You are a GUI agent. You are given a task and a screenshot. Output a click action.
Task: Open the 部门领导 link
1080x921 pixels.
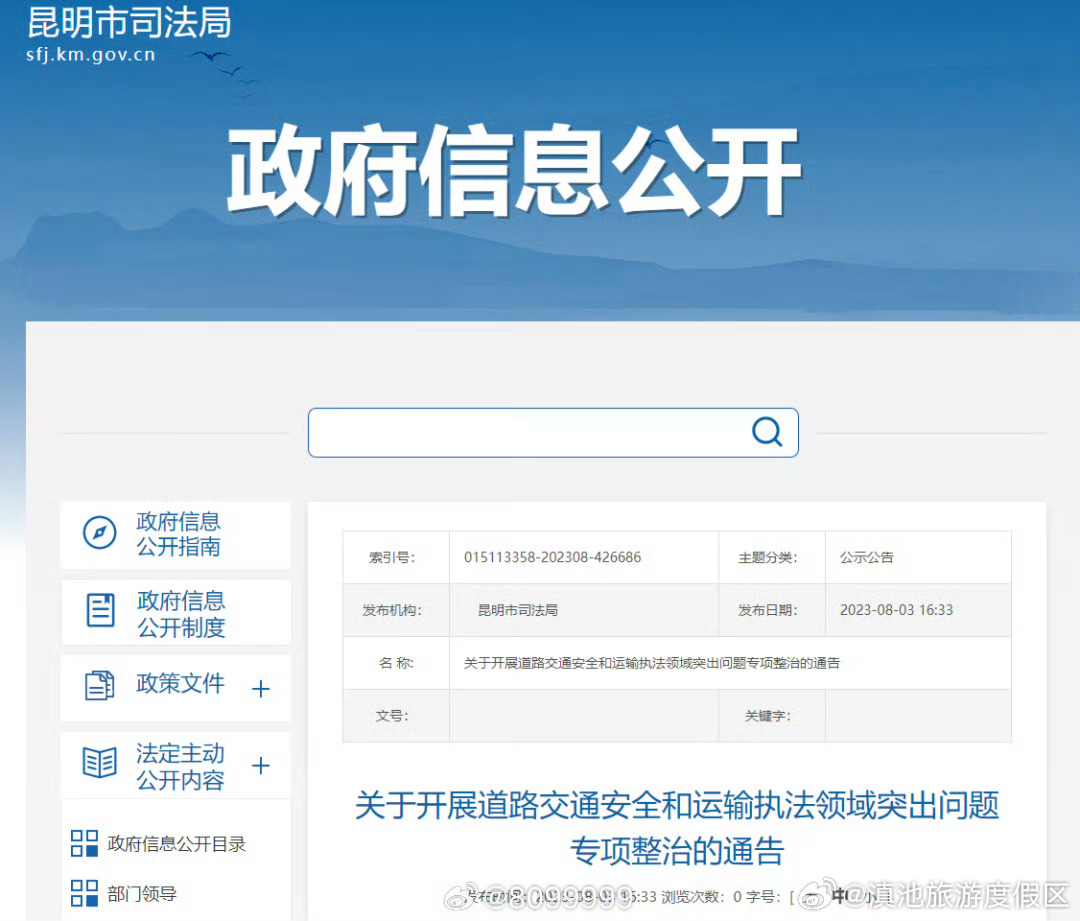click(143, 893)
